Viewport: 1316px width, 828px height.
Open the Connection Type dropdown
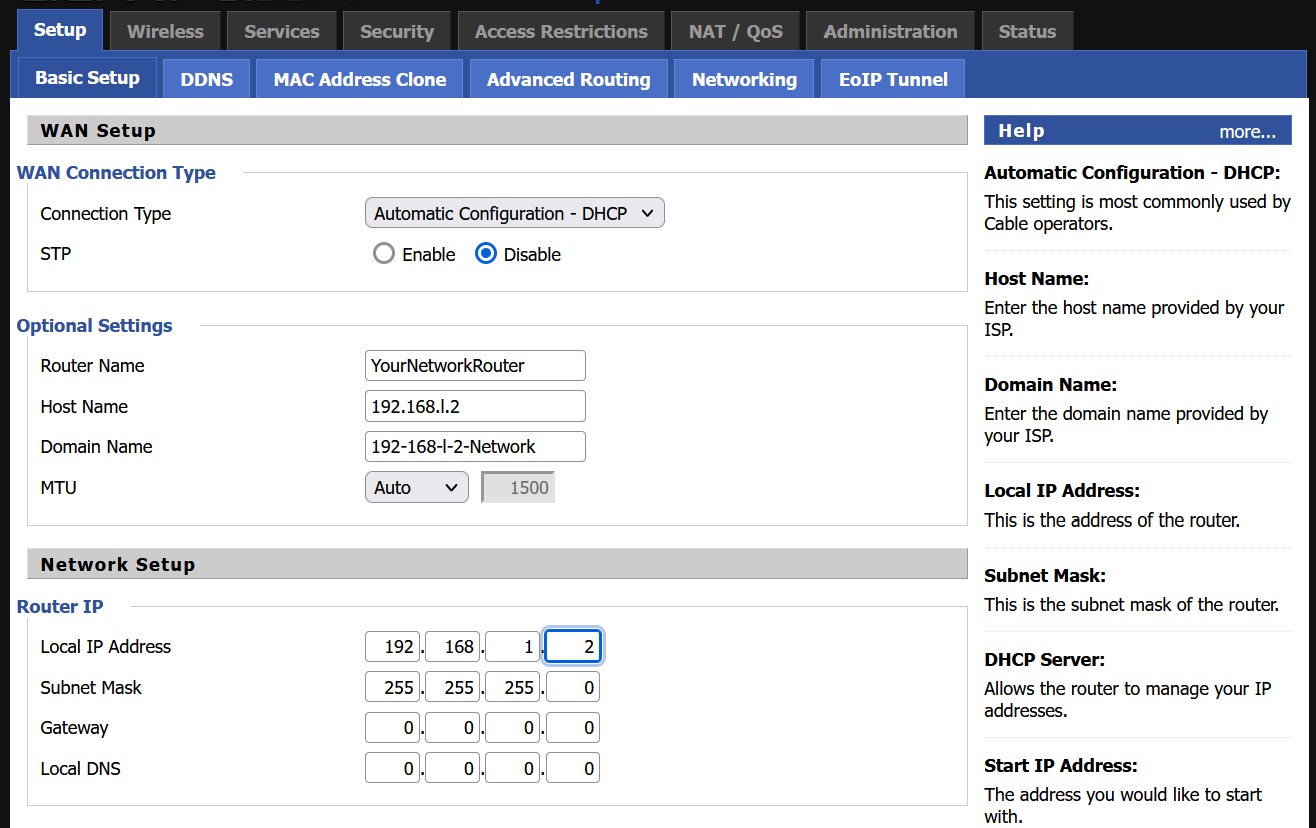(x=514, y=213)
